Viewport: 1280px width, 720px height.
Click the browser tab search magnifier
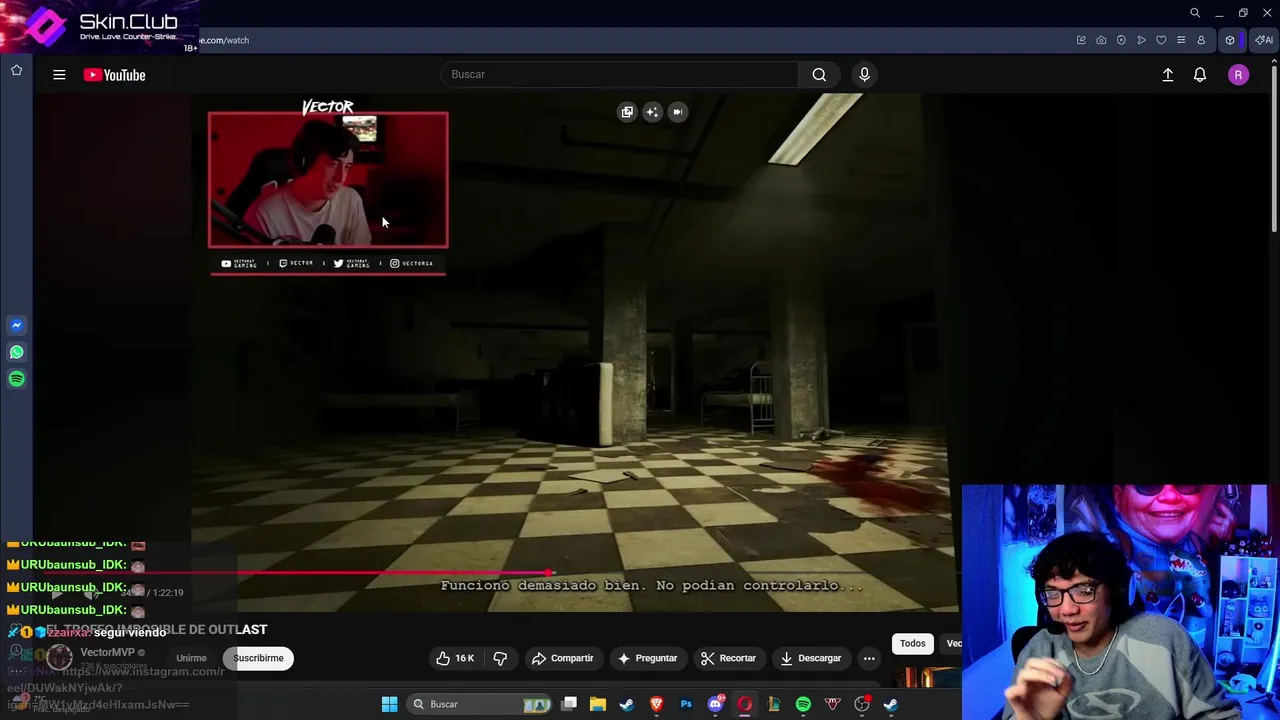pos(1195,13)
